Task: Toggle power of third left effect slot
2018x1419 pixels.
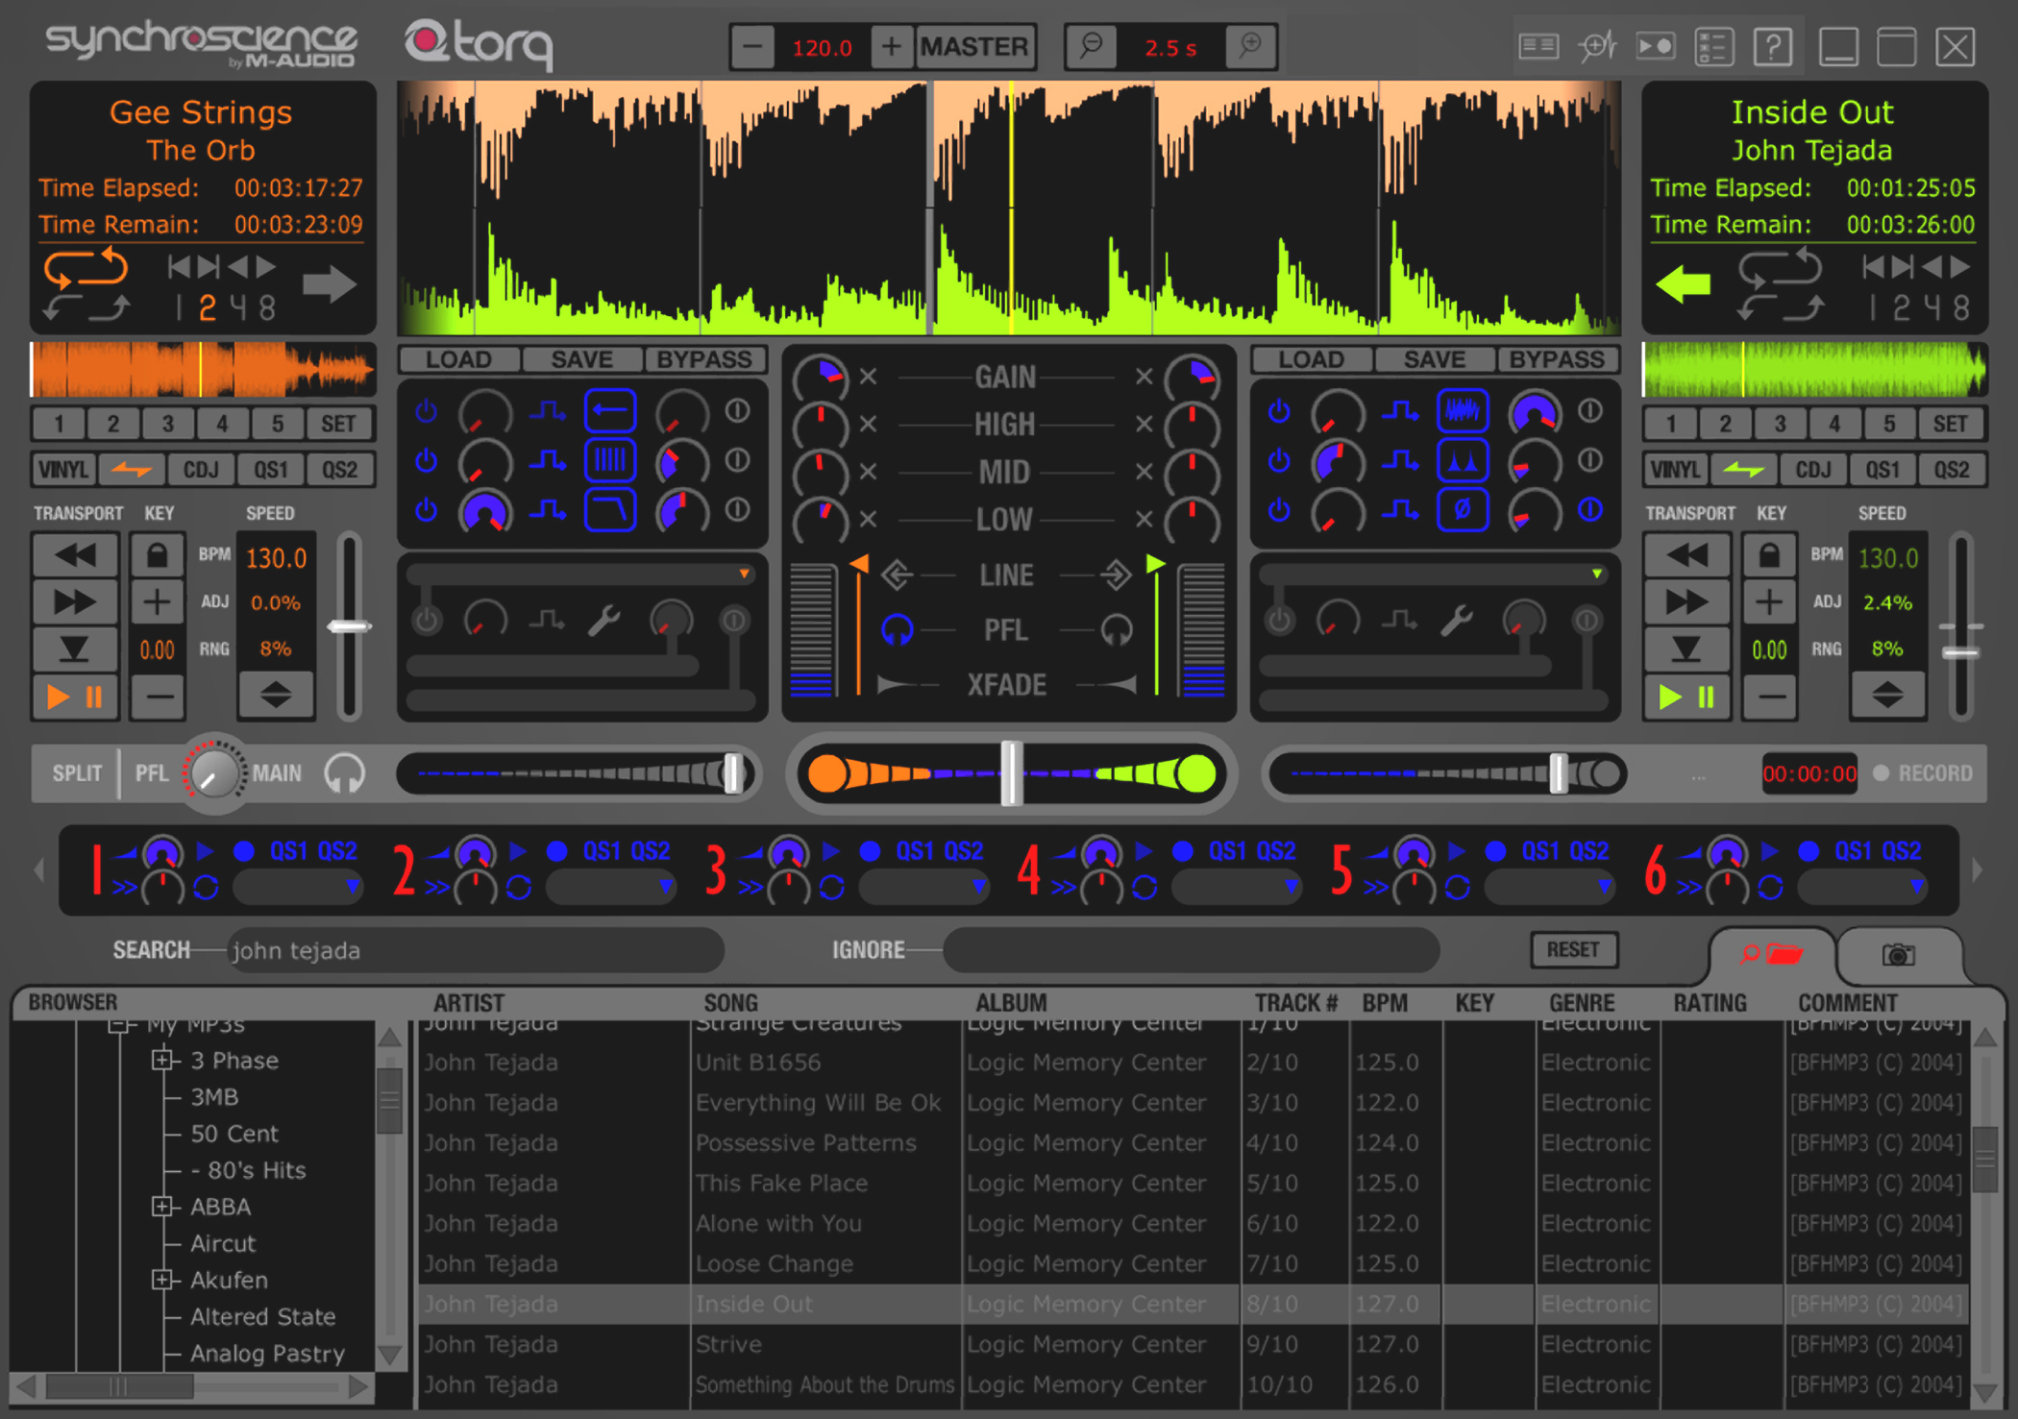Action: [426, 510]
